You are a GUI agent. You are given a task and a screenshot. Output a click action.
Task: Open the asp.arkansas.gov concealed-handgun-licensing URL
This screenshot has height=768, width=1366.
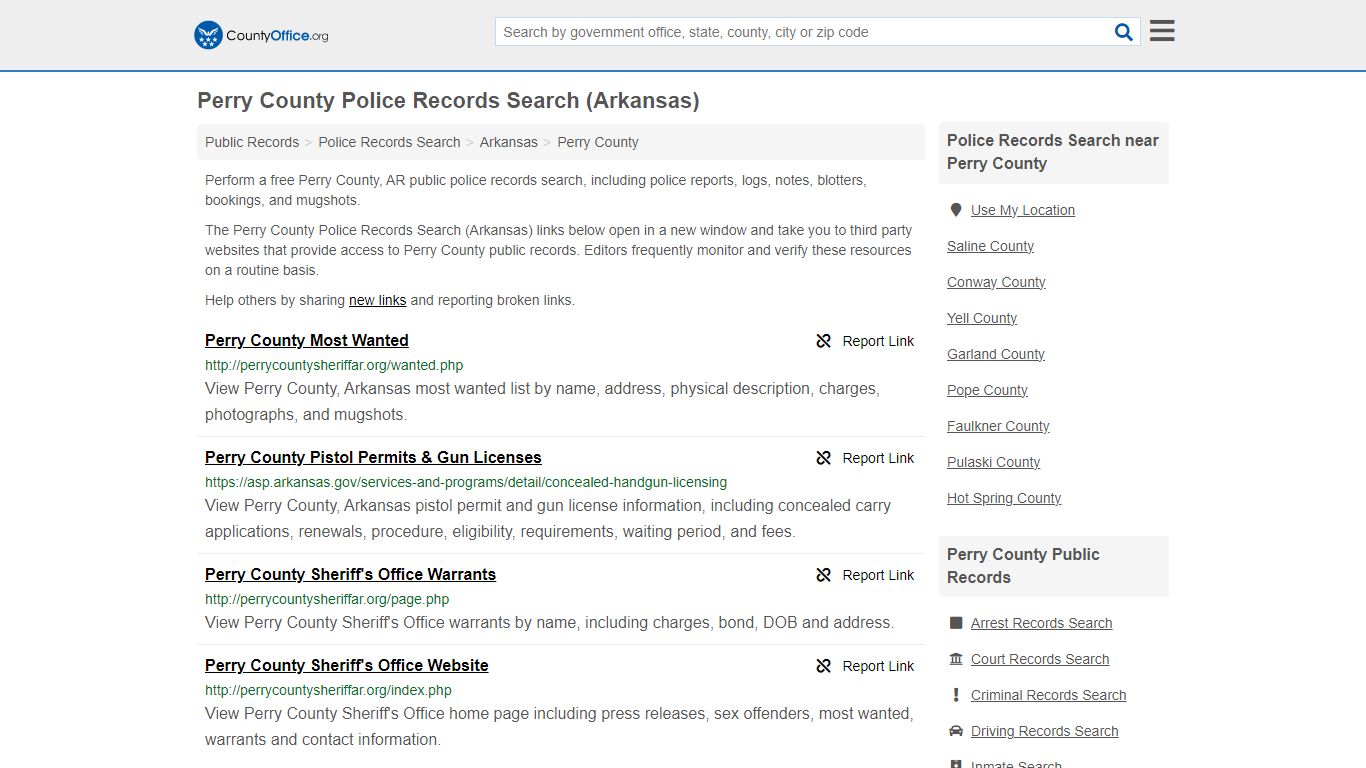466,482
